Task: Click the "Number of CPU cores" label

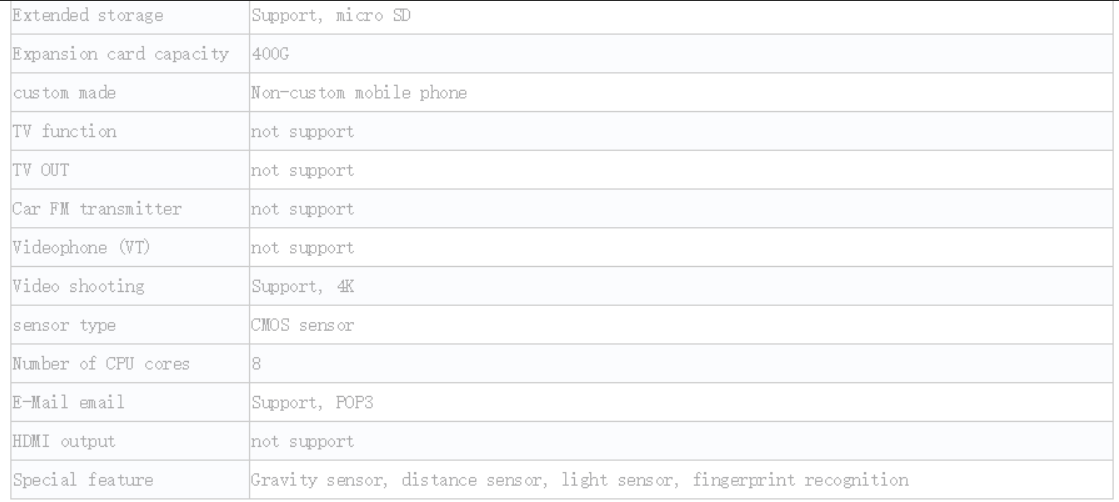Action: coord(101,363)
